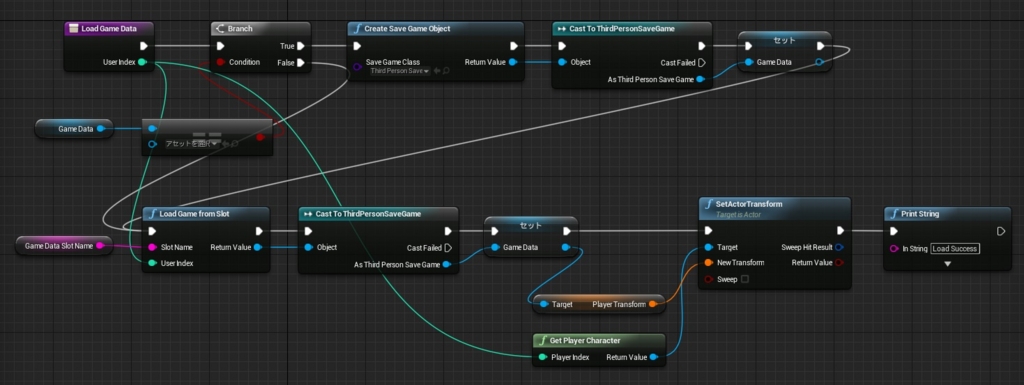Click exec output pin of Create Save Game Object

tap(514, 46)
